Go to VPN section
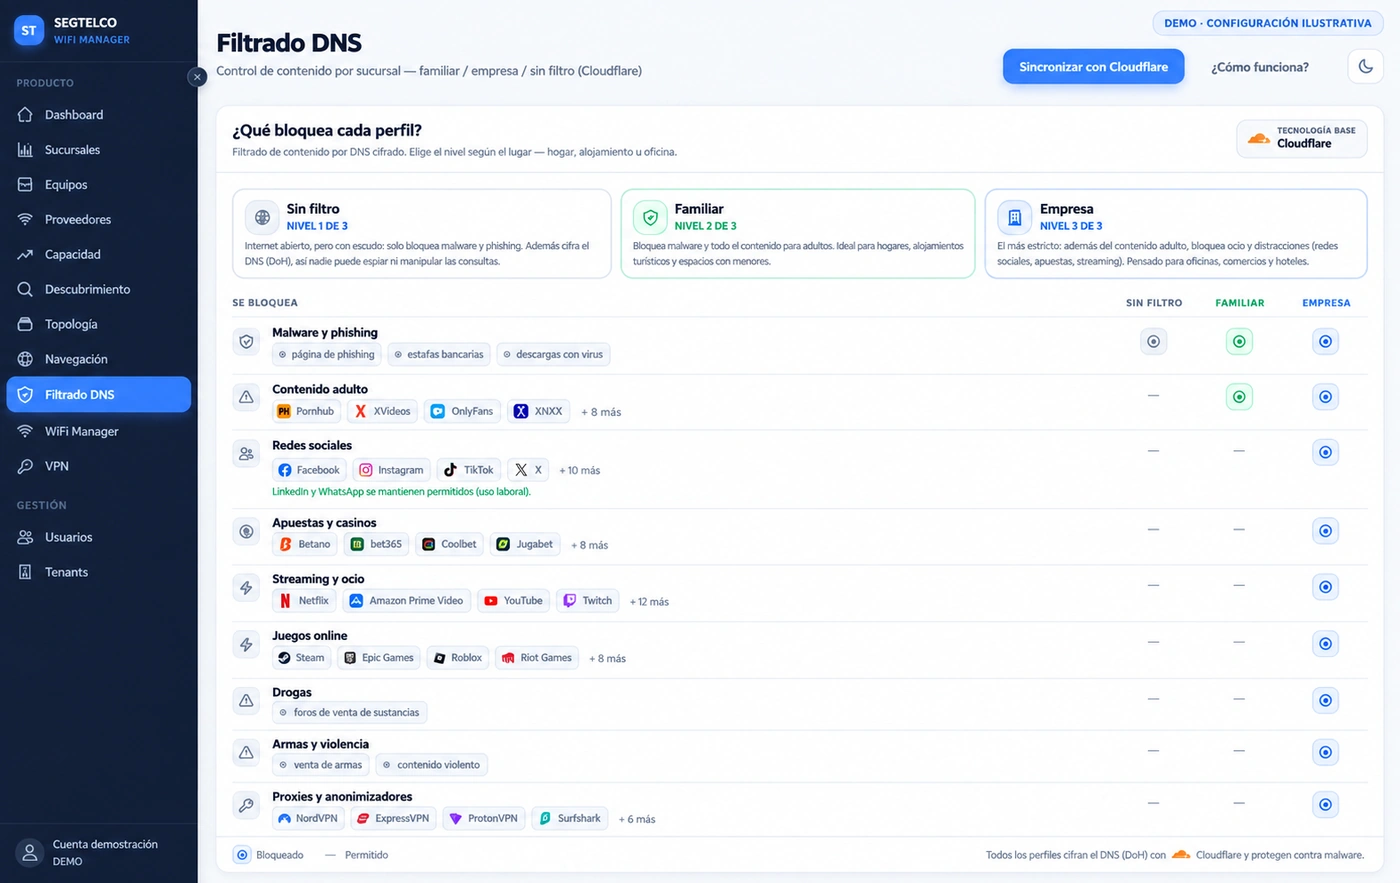 point(98,466)
